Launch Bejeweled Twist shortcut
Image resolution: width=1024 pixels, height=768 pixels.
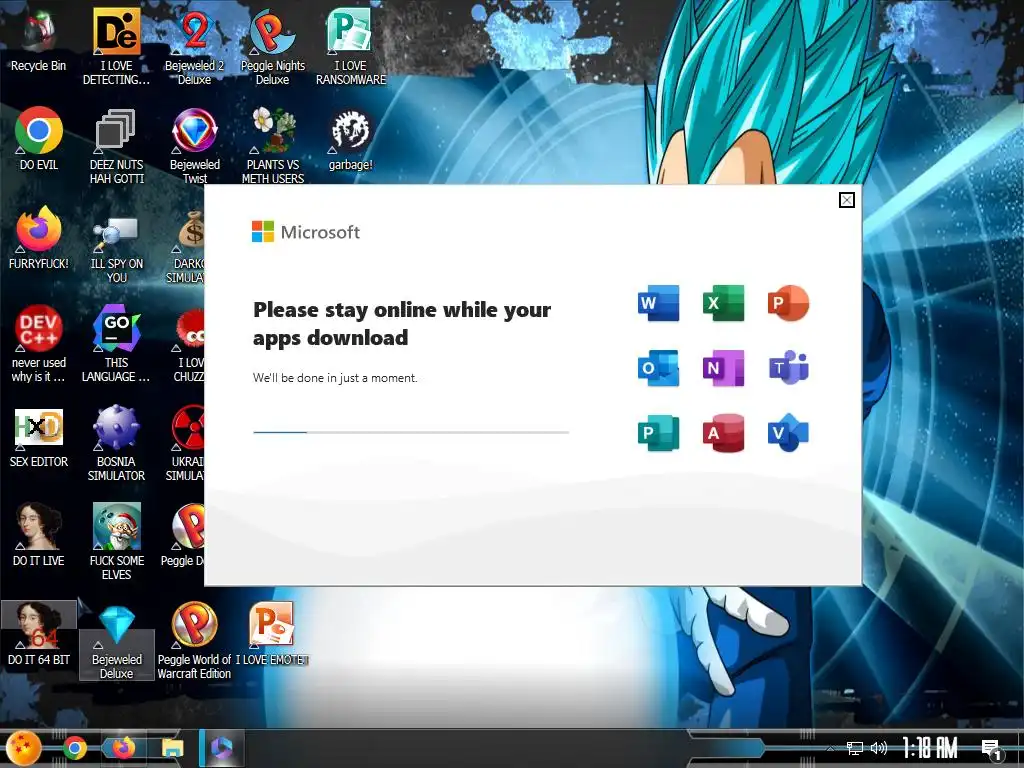tap(194, 145)
